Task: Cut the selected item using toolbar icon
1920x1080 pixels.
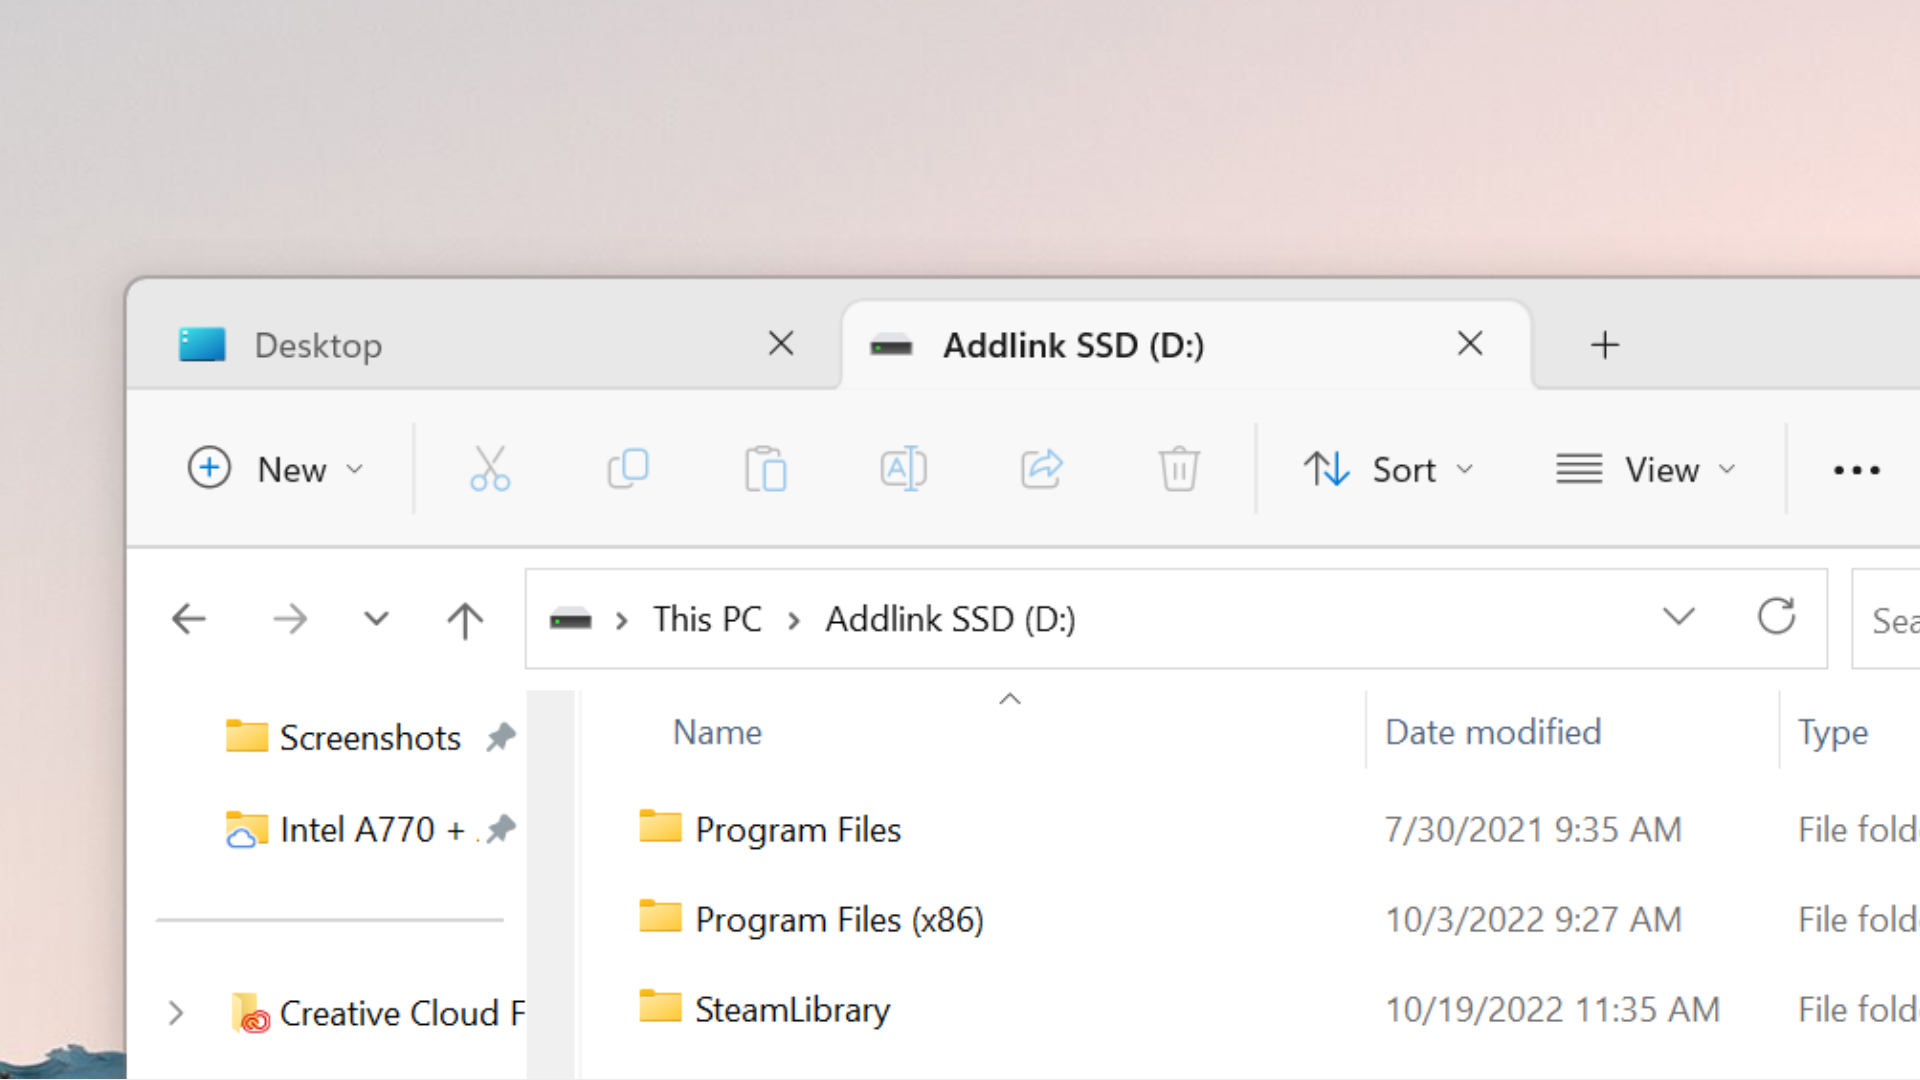Action: [x=489, y=468]
